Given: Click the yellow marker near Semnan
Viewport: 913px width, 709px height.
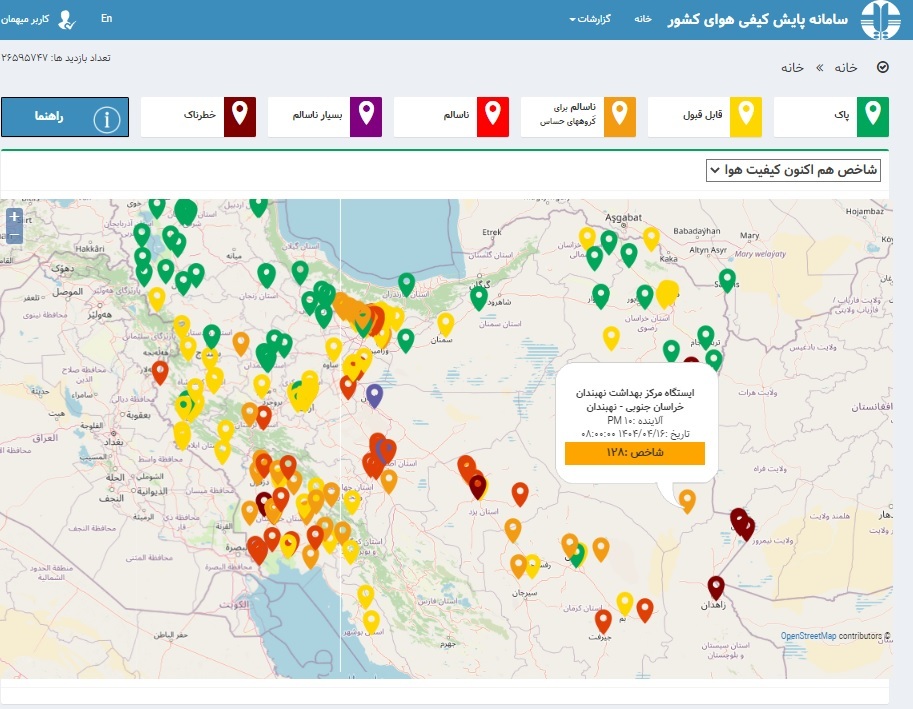Looking at the screenshot, I should point(445,324).
